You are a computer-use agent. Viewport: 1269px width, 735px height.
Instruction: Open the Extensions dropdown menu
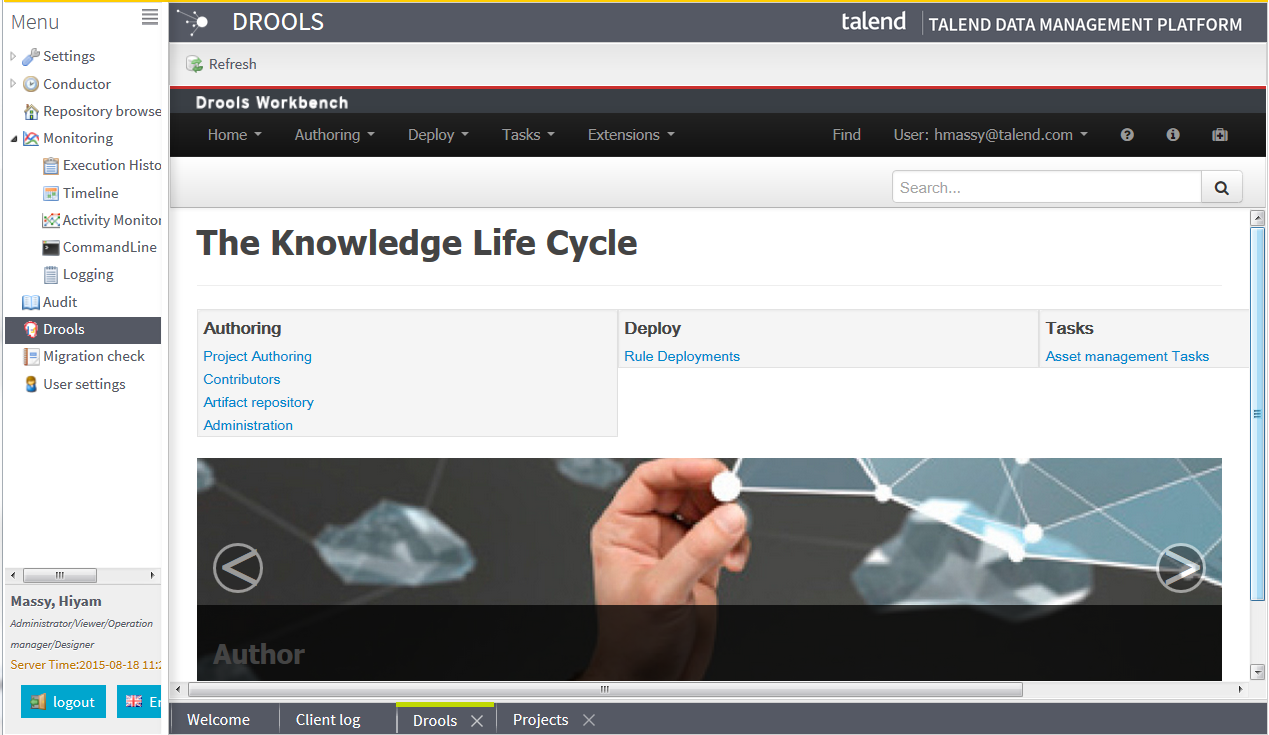click(631, 135)
